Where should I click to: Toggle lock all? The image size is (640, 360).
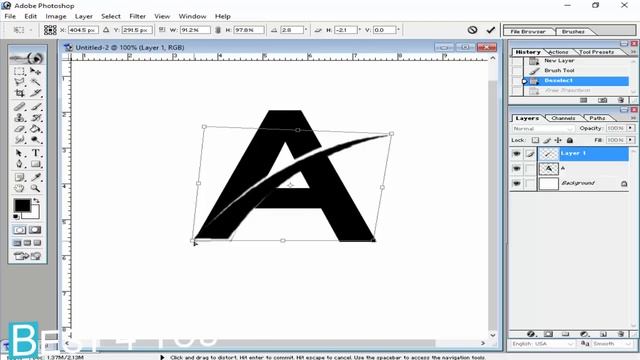(x=570, y=140)
